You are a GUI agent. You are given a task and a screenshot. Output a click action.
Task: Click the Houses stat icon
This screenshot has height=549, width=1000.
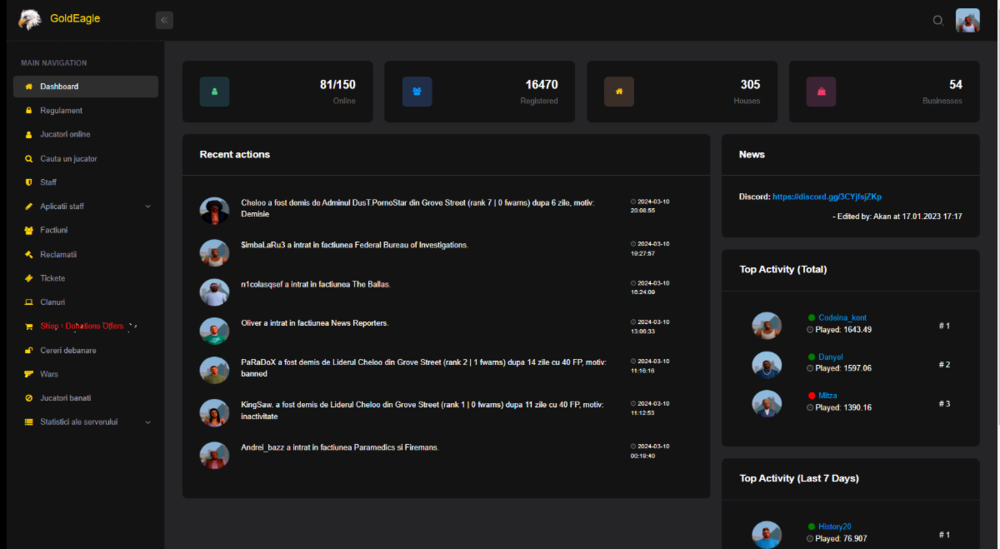[x=619, y=91]
